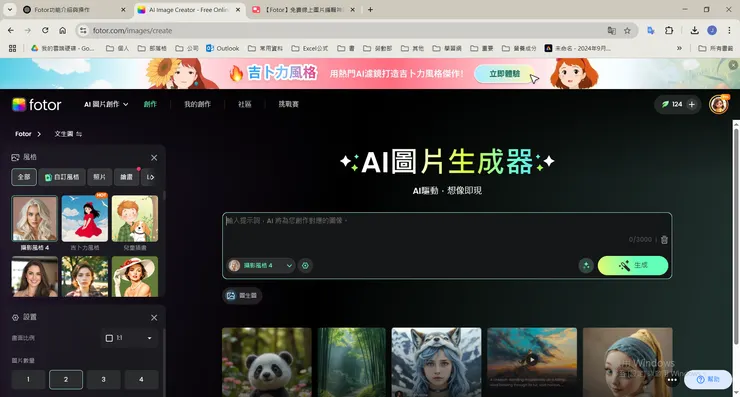The width and height of the screenshot is (740, 397).
Task: Set image count to 1
Action: 28,380
